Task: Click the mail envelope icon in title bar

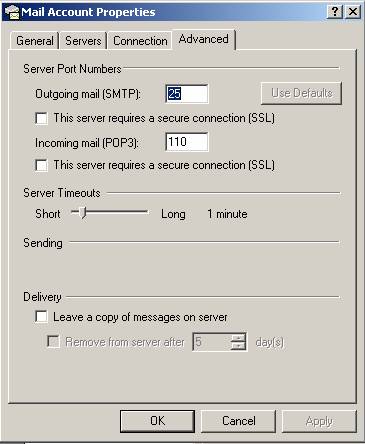Action: point(12,12)
